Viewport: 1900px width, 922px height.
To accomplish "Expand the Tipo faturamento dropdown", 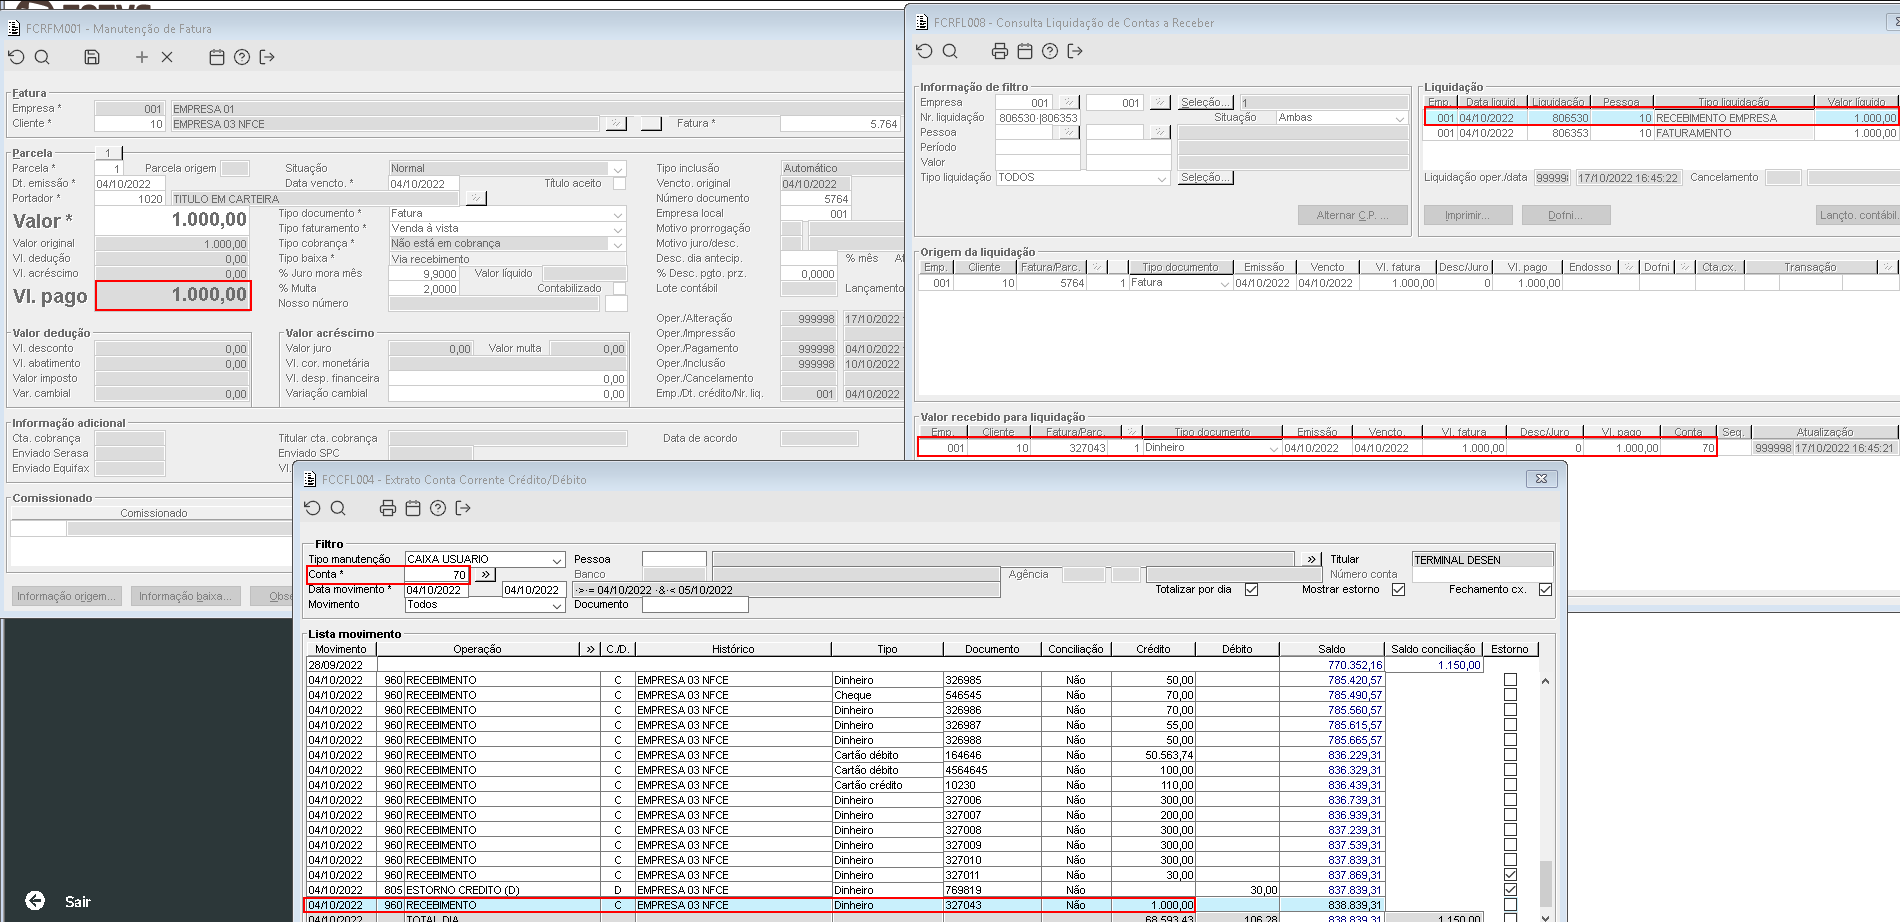I will coord(618,229).
